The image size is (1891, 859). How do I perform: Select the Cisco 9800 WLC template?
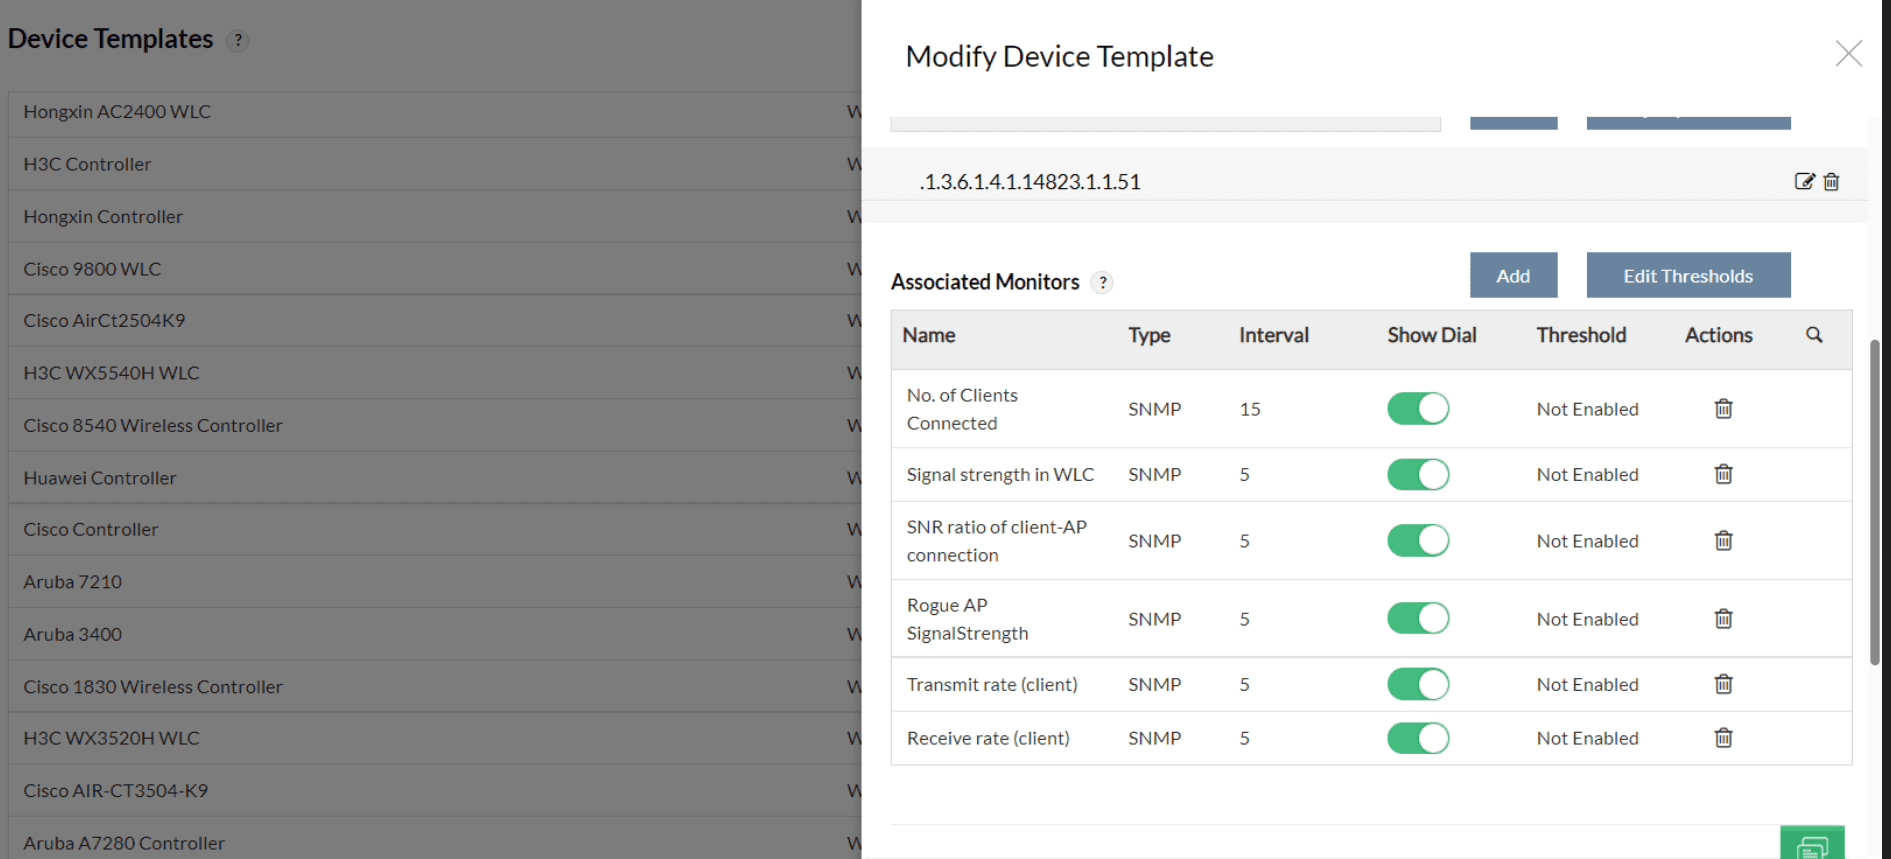click(91, 268)
